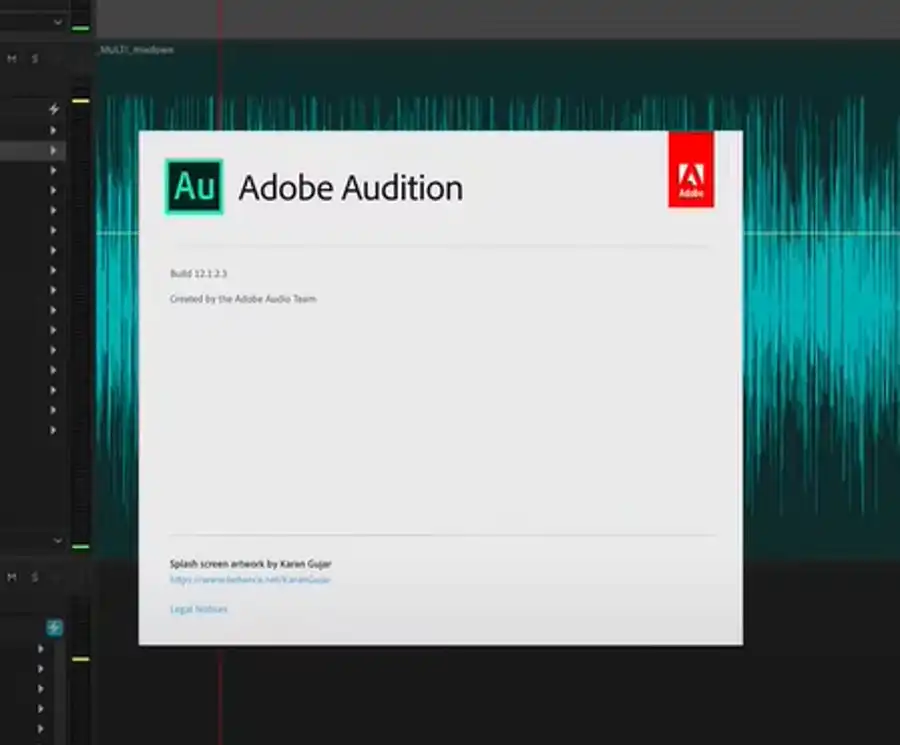Click the Build 12.1.2.3 version text
The image size is (900, 745).
199,273
